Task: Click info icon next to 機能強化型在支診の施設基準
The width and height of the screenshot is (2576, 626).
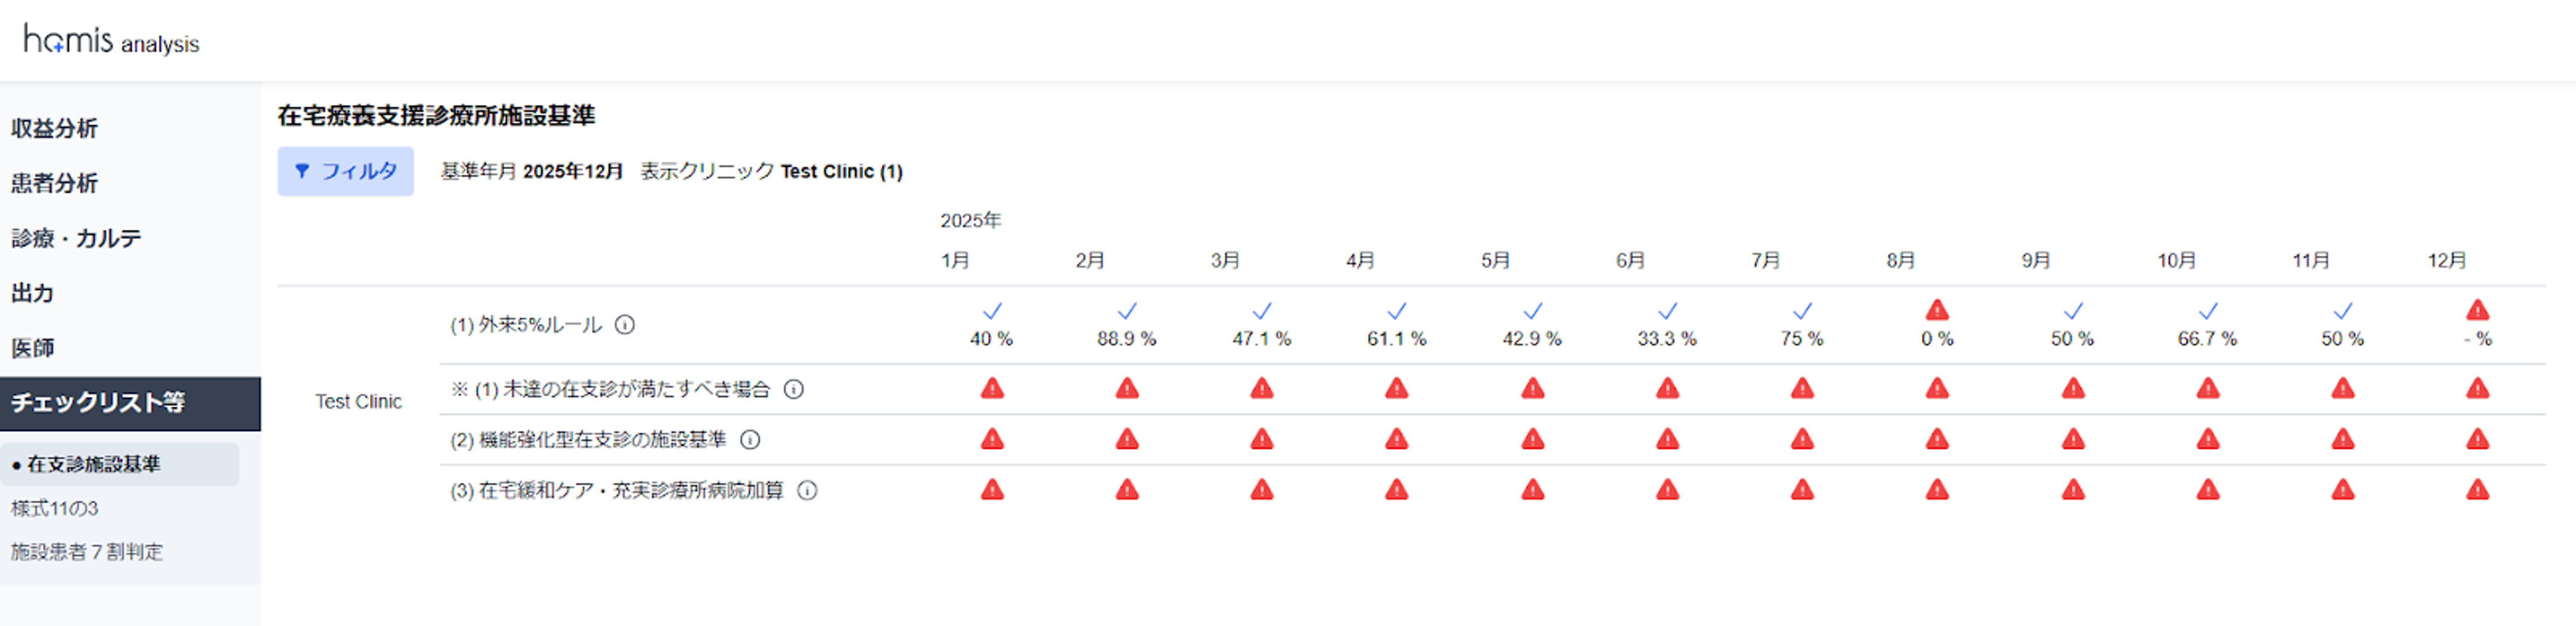Action: point(750,440)
